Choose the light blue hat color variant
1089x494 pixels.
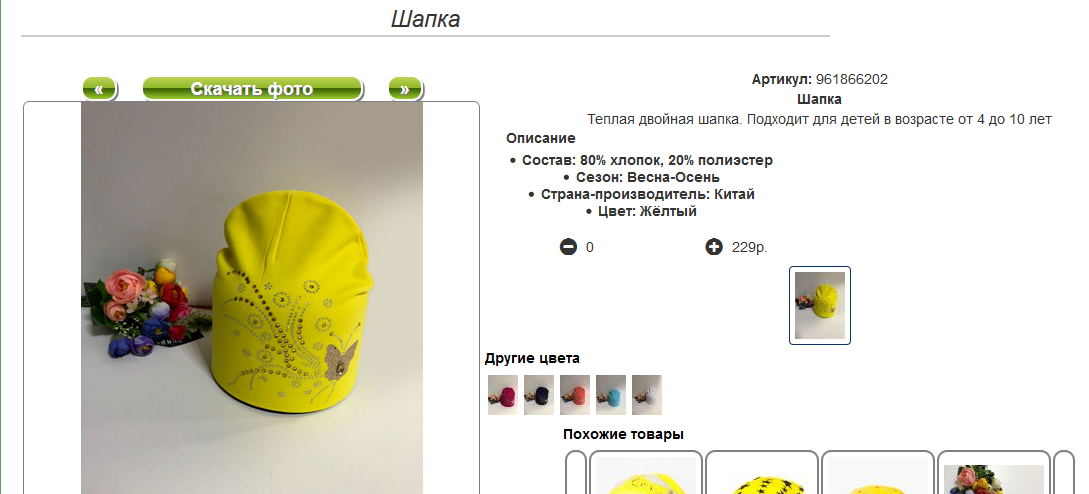click(611, 395)
